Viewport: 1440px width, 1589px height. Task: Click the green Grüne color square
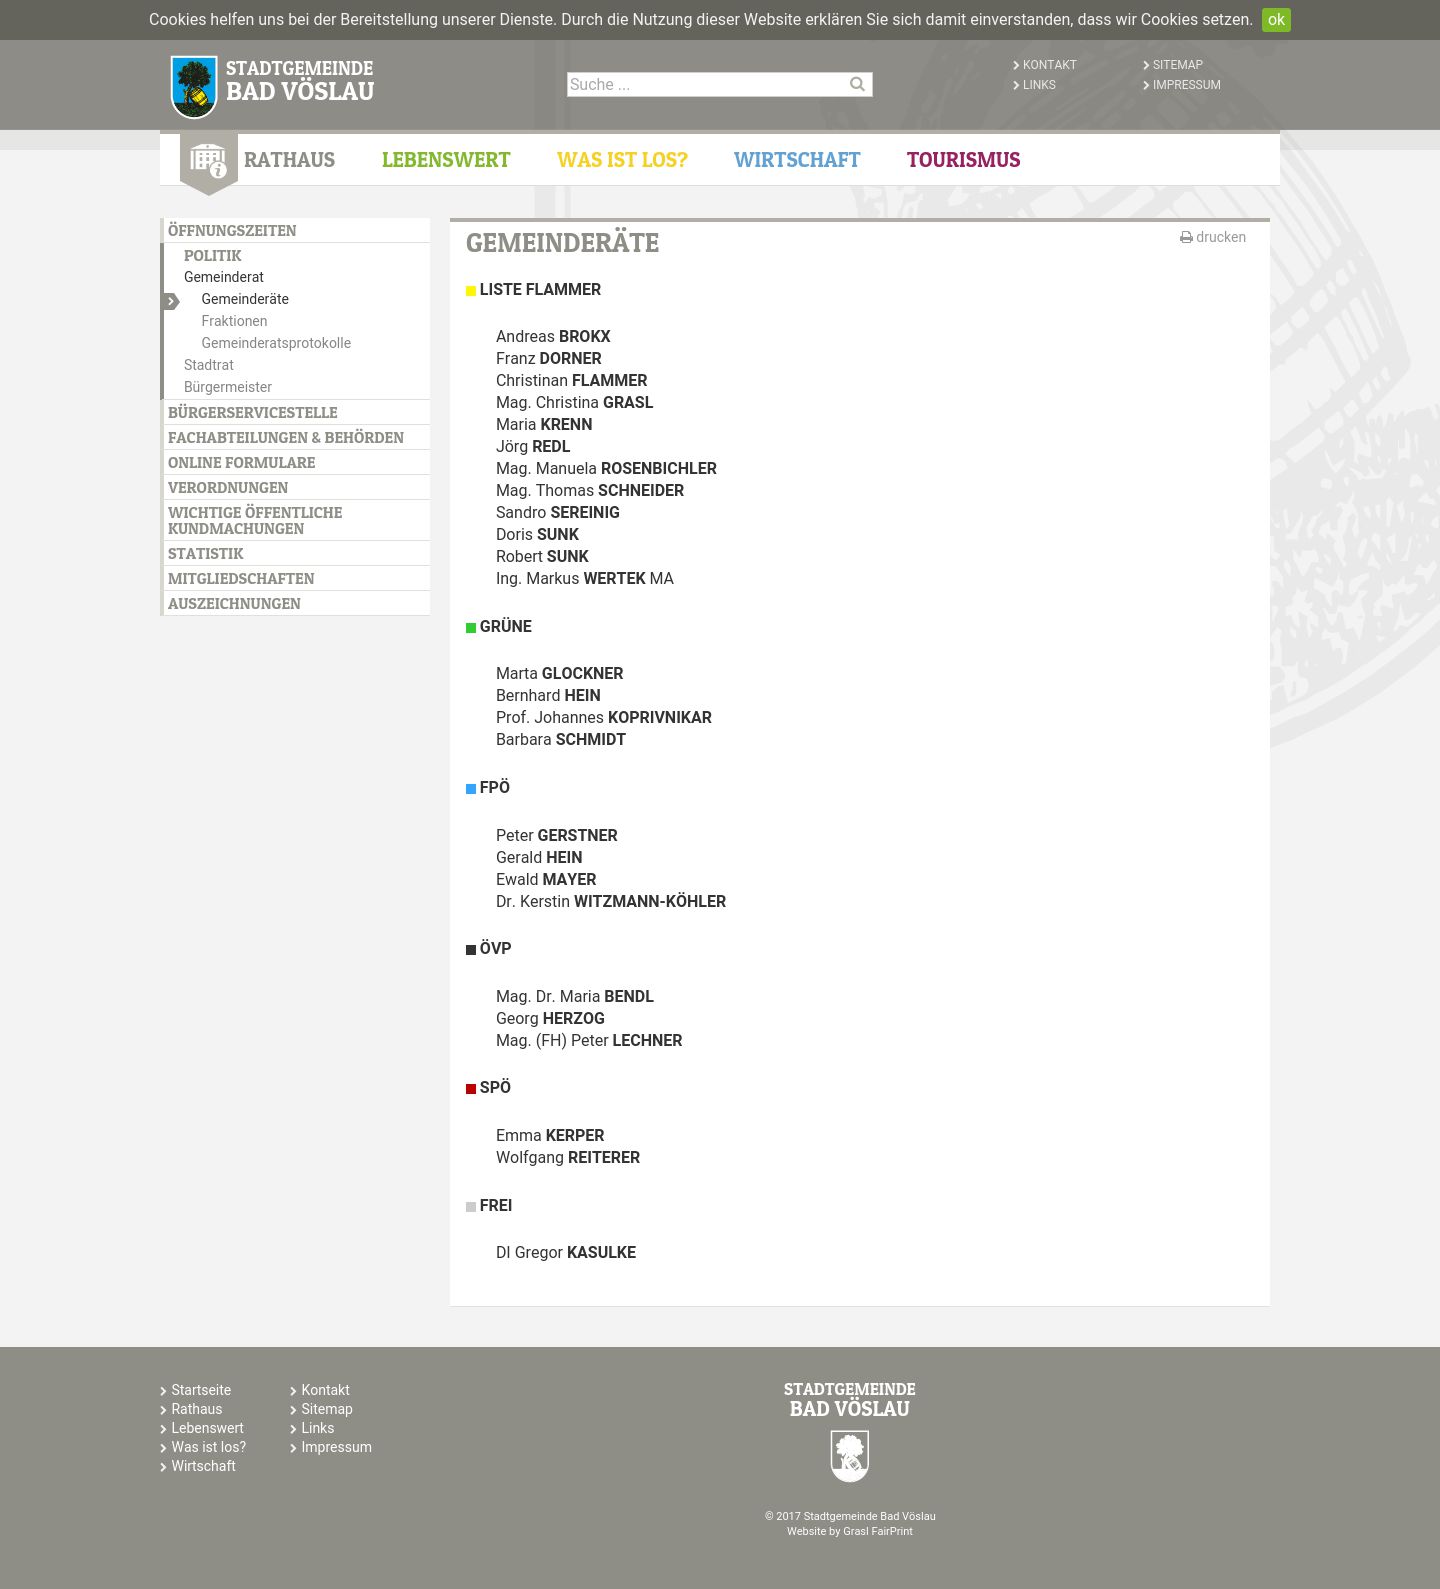(x=471, y=628)
